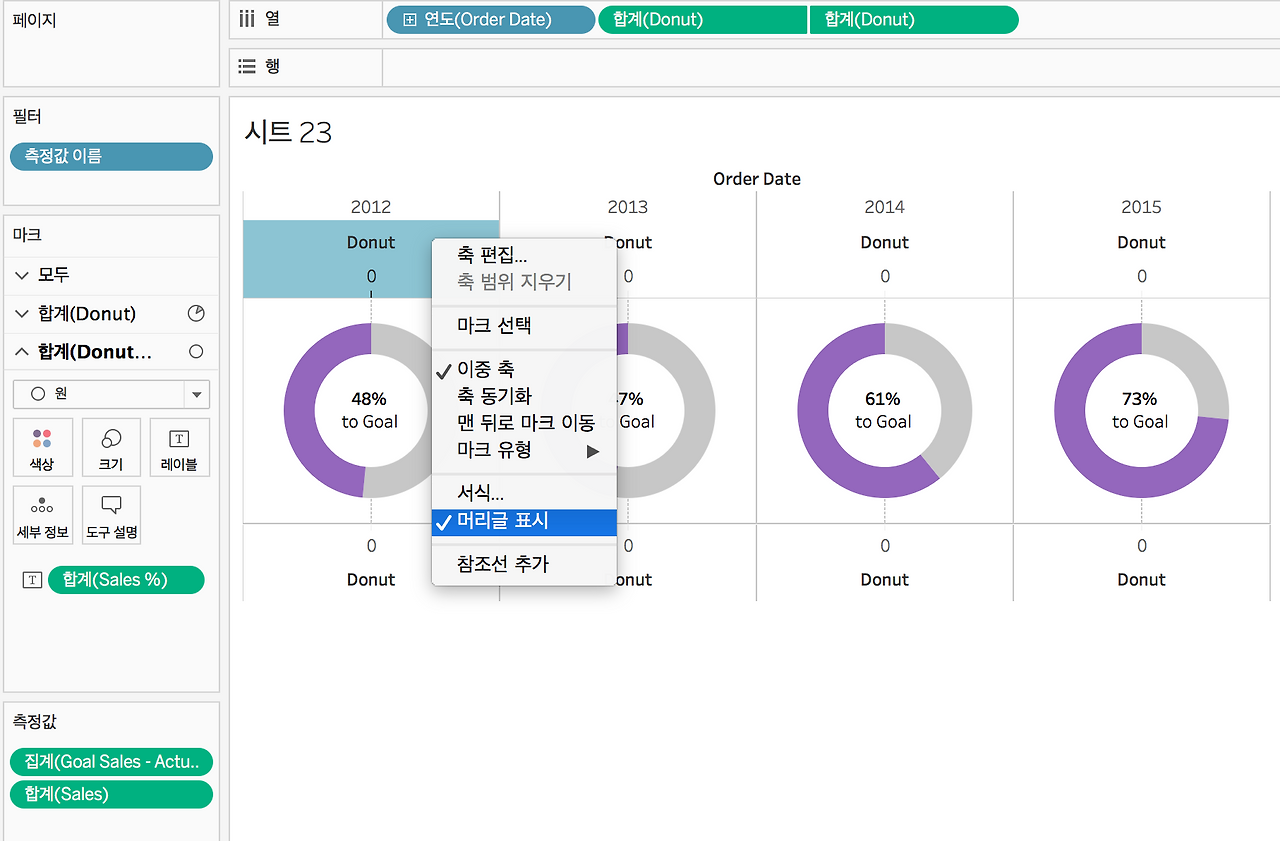Click the top Donut axis label under 2014
Image resolution: width=1280 pixels, height=841 pixels.
tap(885, 243)
